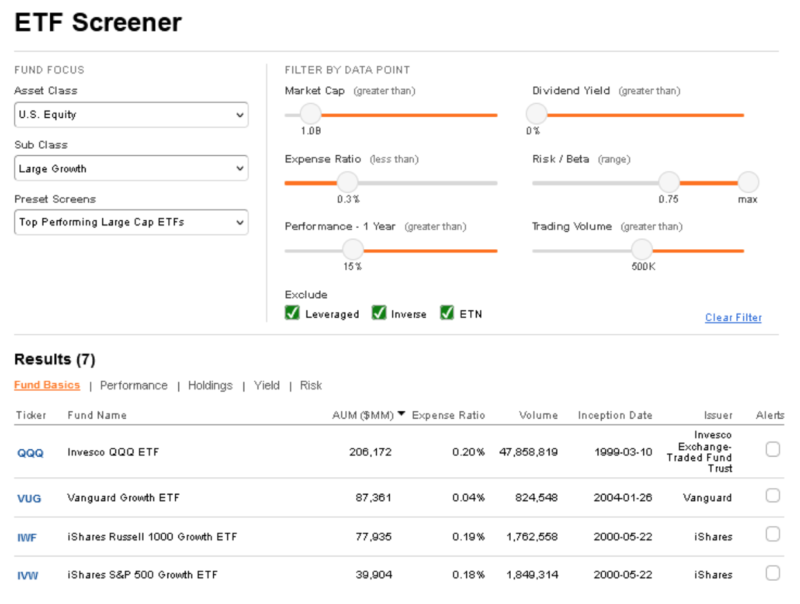
Task: Open the Sub Class dropdown
Action: [131, 168]
